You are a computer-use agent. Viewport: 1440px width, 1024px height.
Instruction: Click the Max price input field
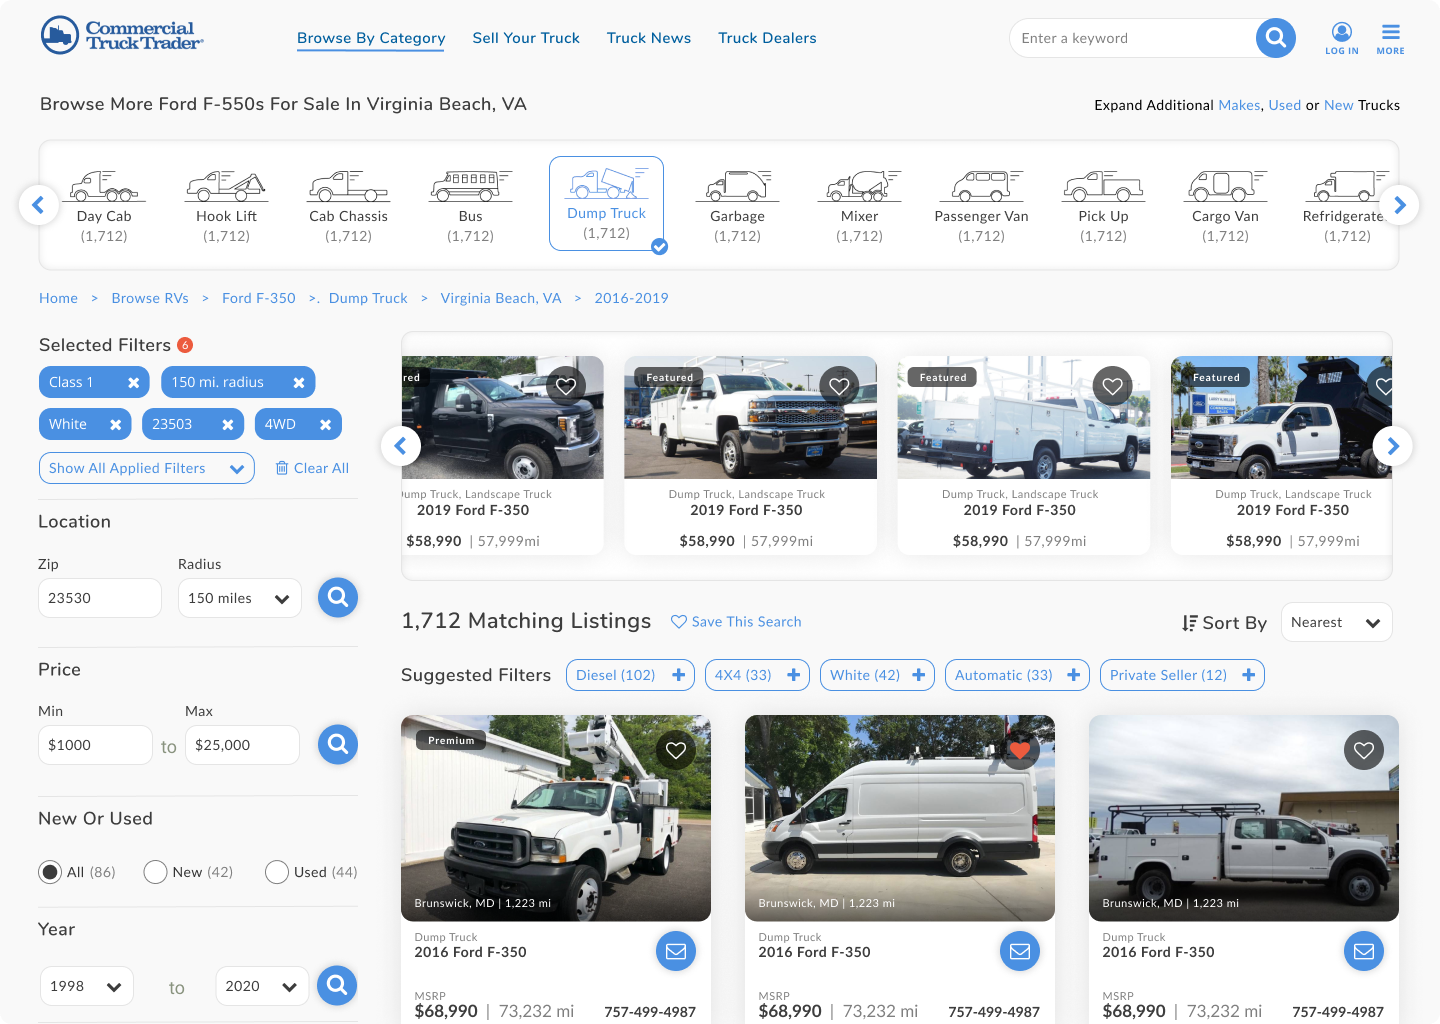242,745
